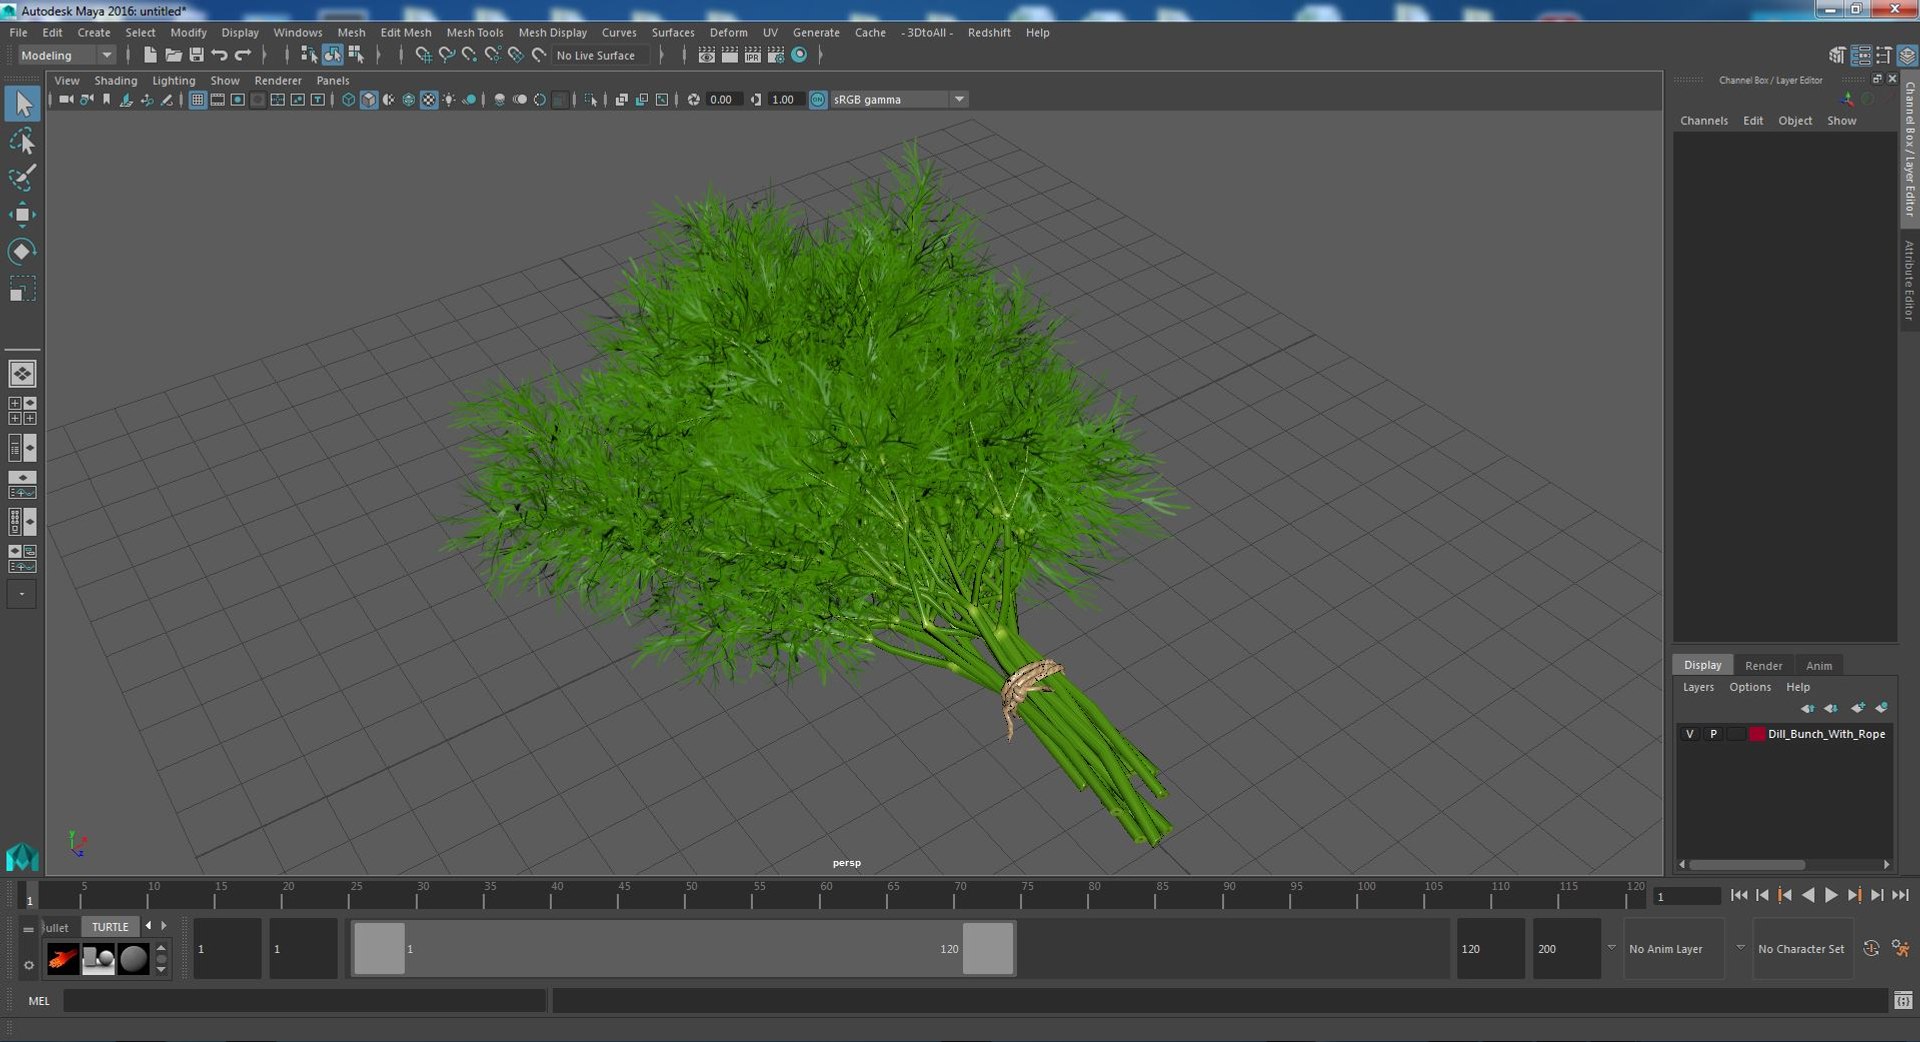The image size is (1920, 1042).
Task: Play the animation forwards
Action: click(1831, 895)
